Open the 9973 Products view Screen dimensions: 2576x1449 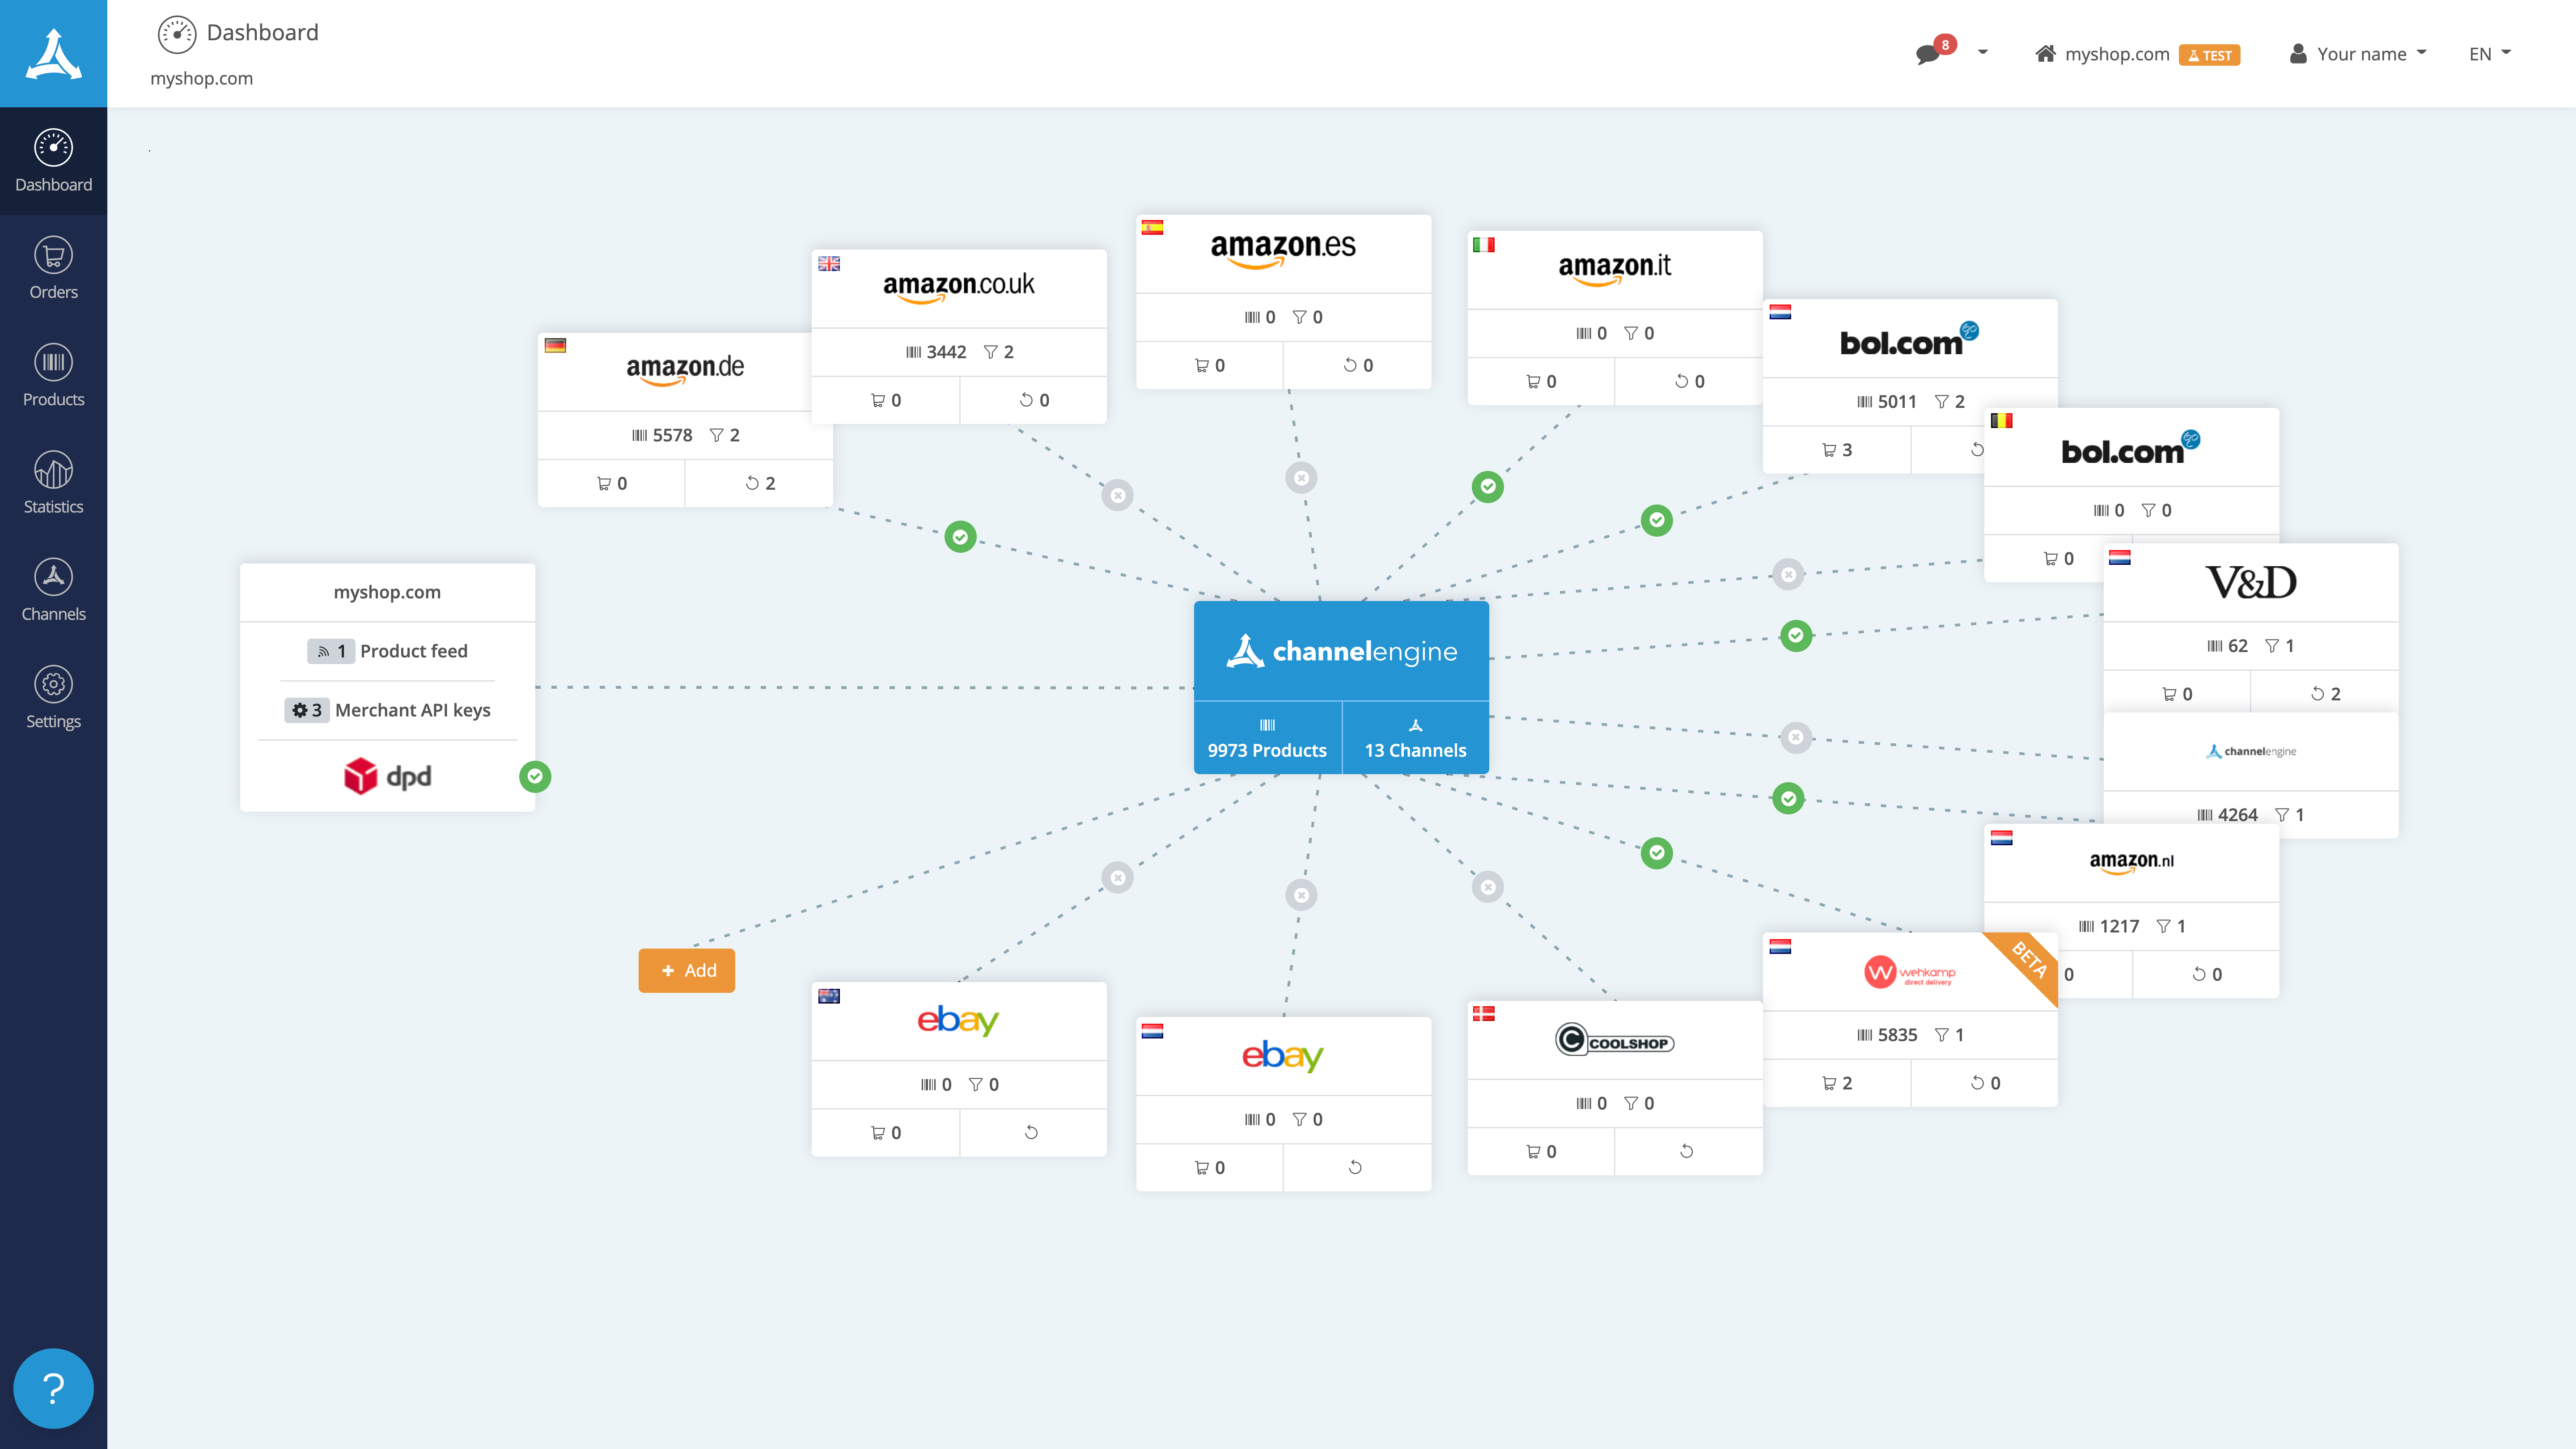coord(1267,738)
